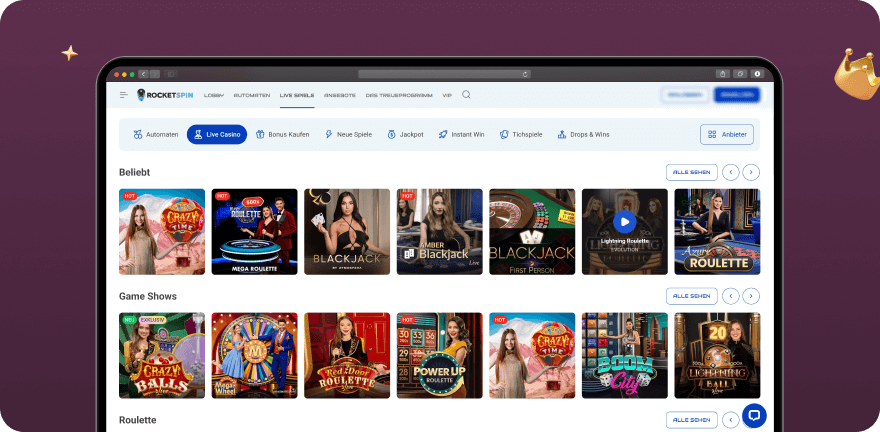Open the Drops & Wins category
880x432 pixels.
[x=583, y=134]
